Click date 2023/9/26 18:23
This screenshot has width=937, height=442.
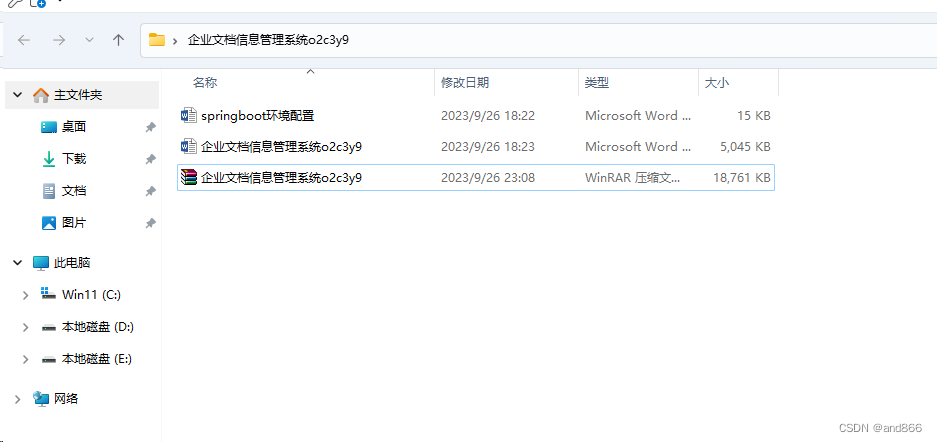(x=488, y=146)
